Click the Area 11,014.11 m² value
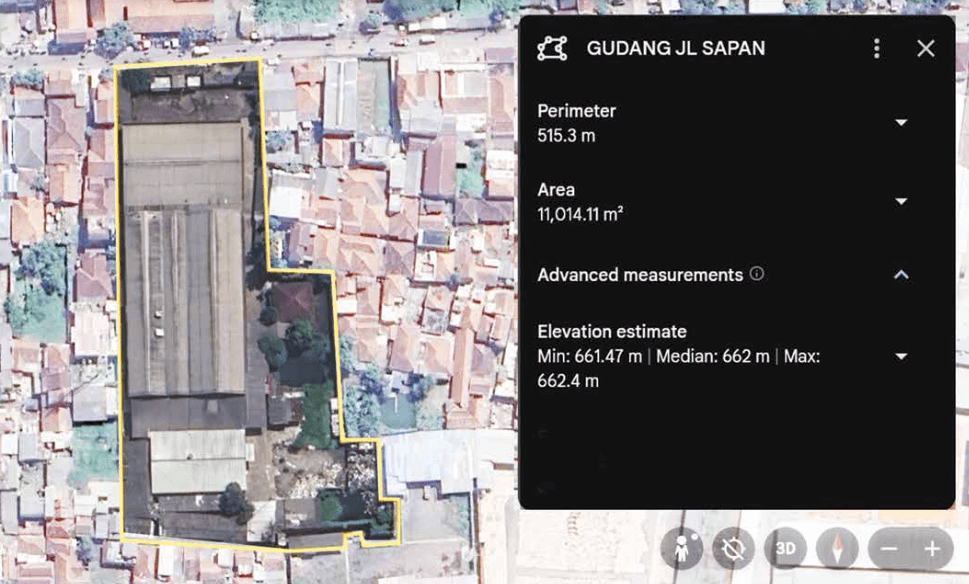The width and height of the screenshot is (969, 584). (x=580, y=213)
